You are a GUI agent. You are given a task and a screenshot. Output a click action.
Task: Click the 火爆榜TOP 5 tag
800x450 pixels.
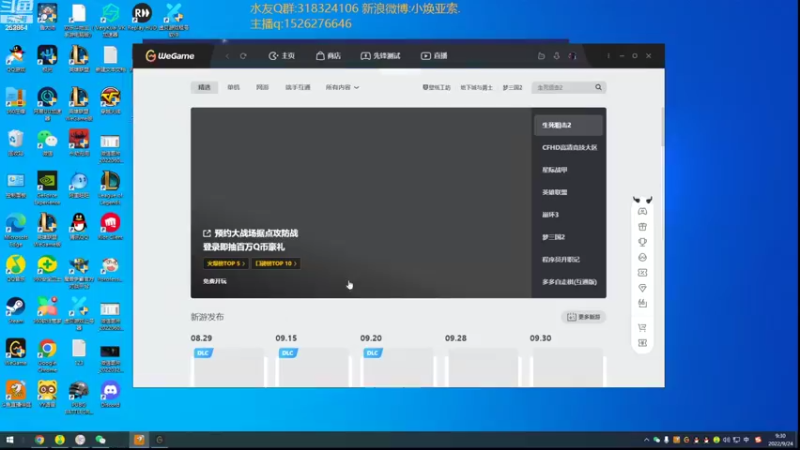[x=226, y=263]
